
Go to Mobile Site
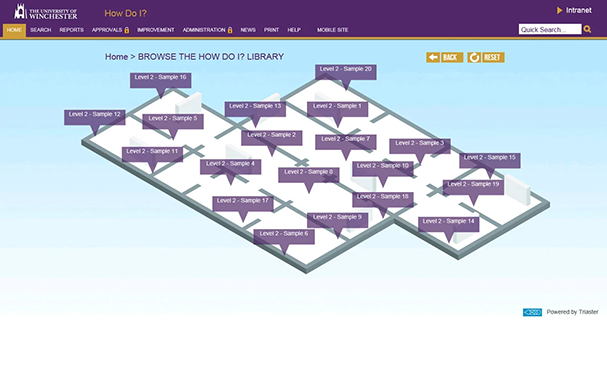(x=333, y=30)
